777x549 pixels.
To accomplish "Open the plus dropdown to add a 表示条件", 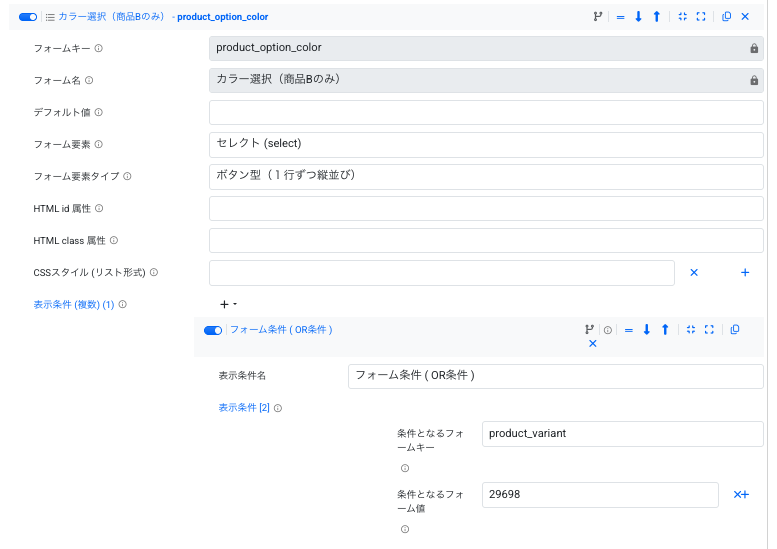I will pos(228,304).
